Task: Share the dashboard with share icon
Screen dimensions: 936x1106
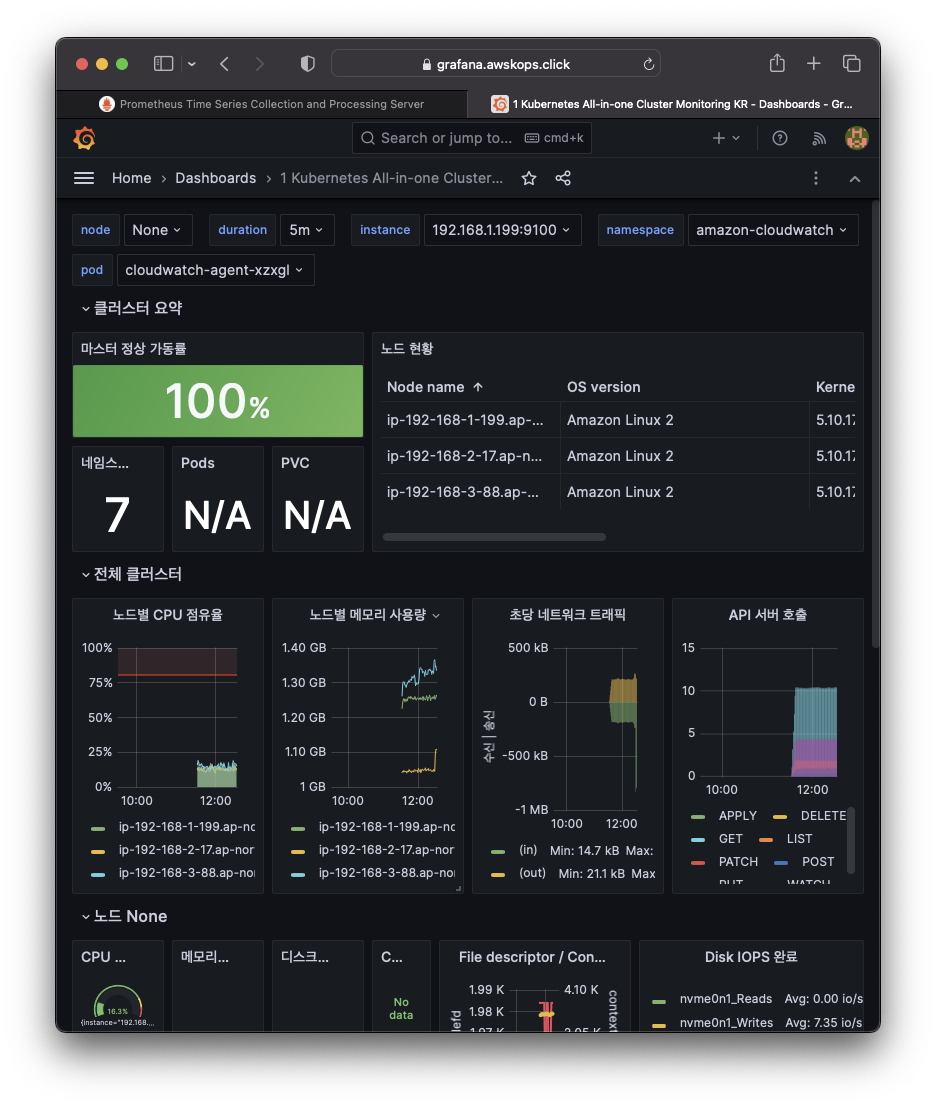Action: click(563, 178)
